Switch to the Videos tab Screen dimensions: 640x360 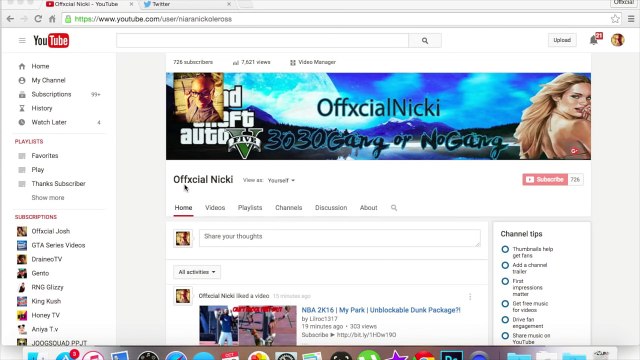coord(215,208)
